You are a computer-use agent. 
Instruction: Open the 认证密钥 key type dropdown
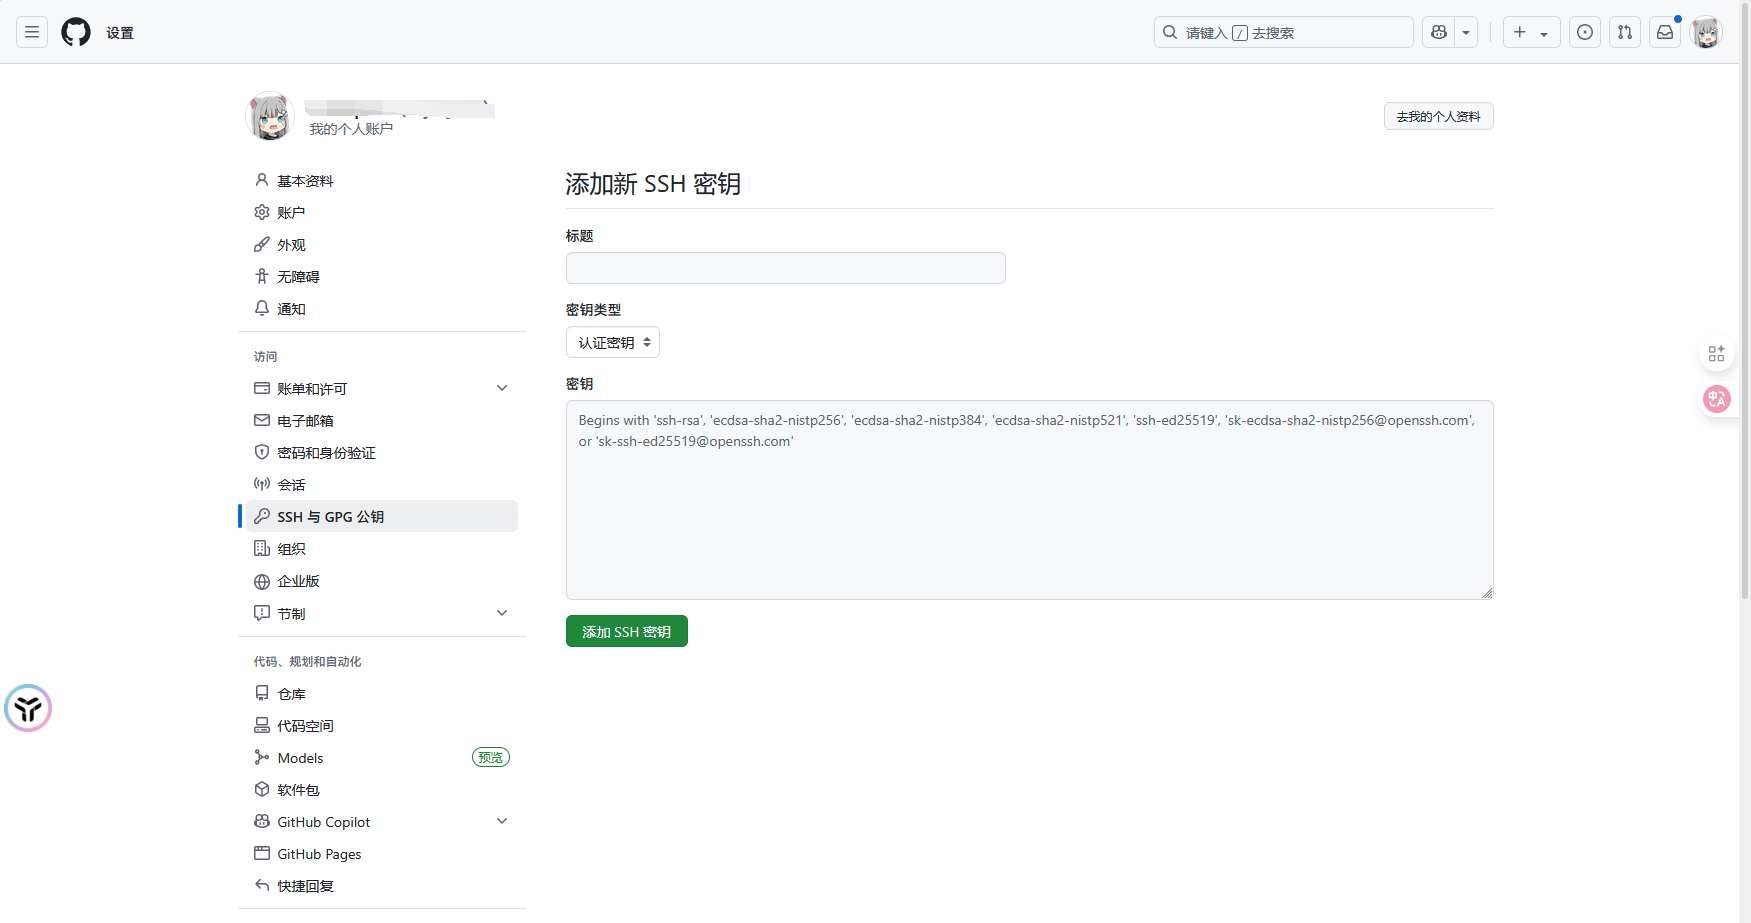point(613,342)
